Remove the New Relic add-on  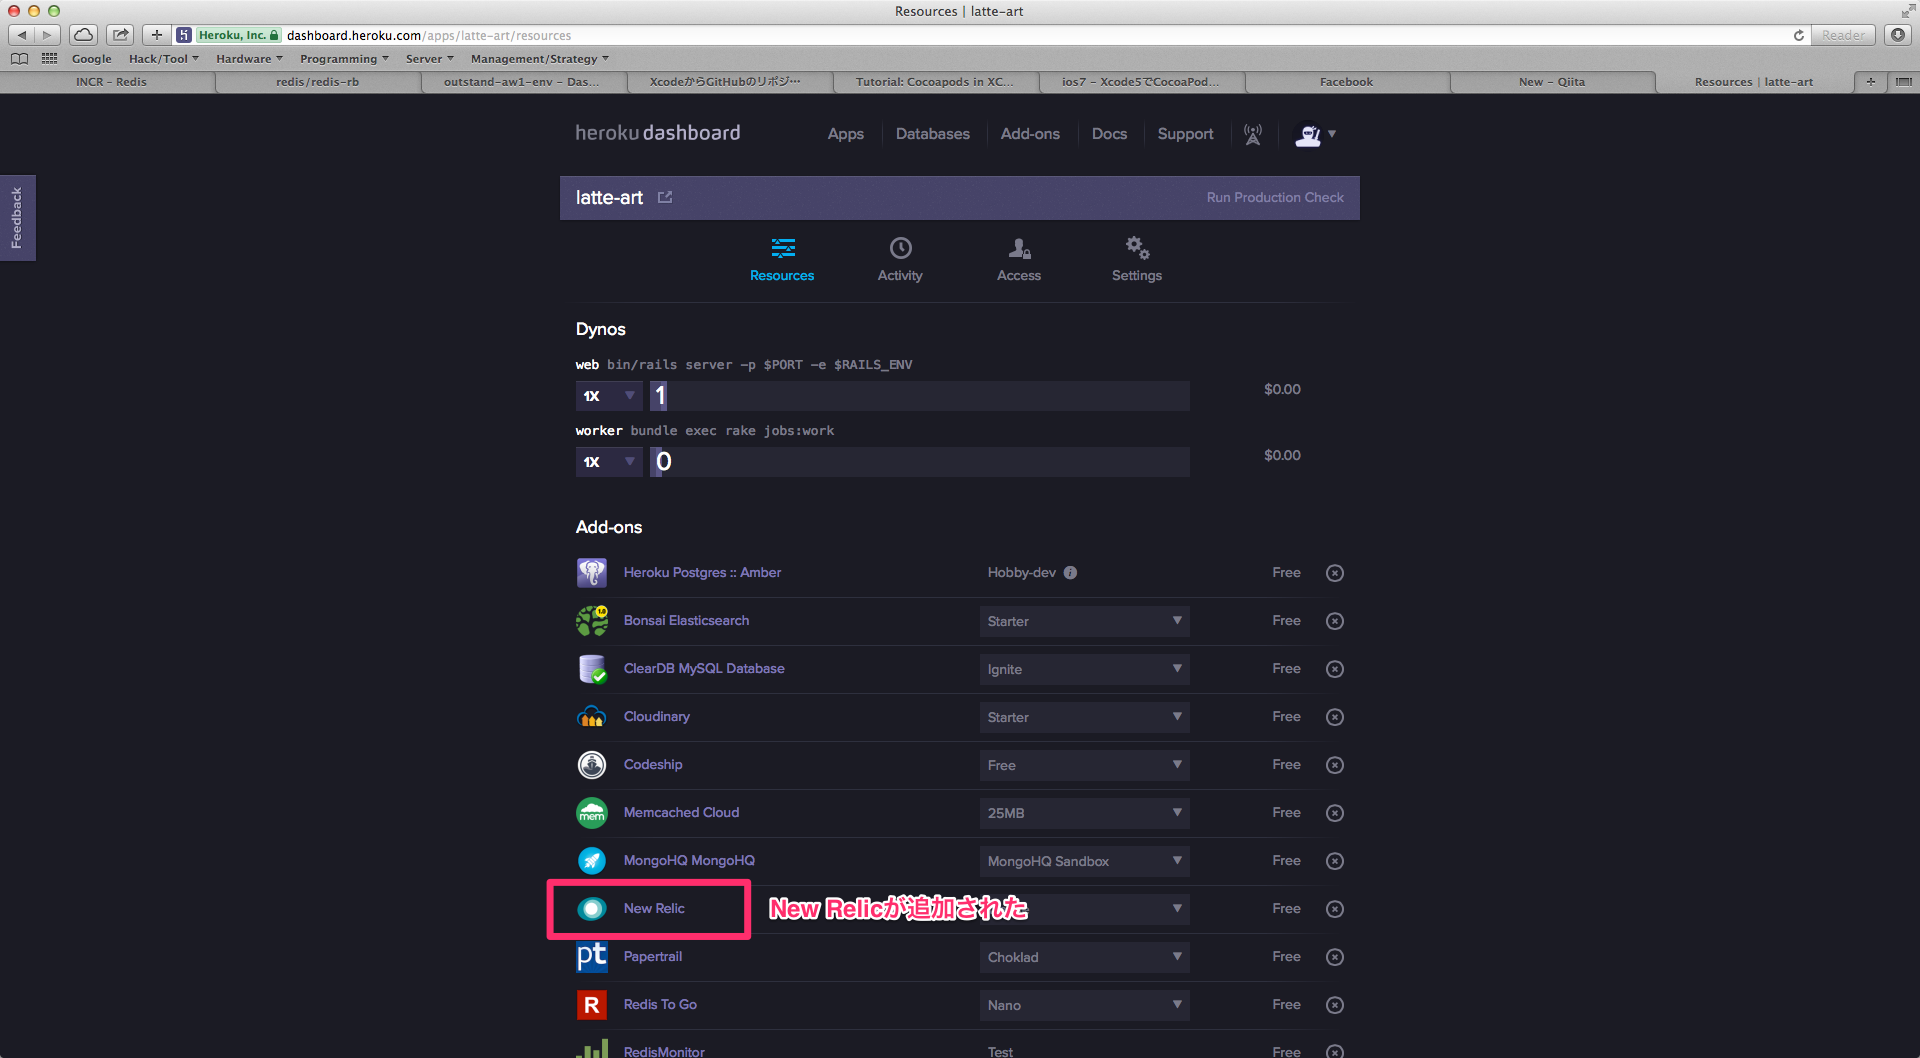pos(1335,909)
